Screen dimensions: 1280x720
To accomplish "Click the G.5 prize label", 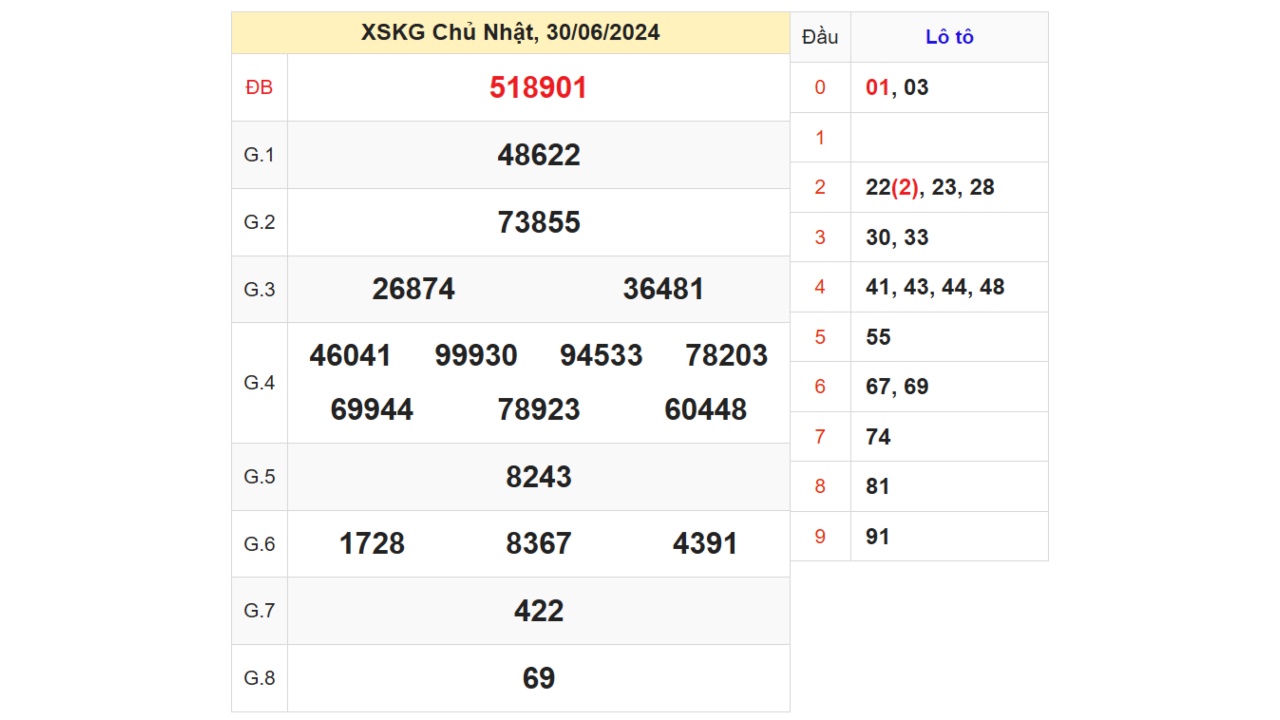I will pos(259,477).
